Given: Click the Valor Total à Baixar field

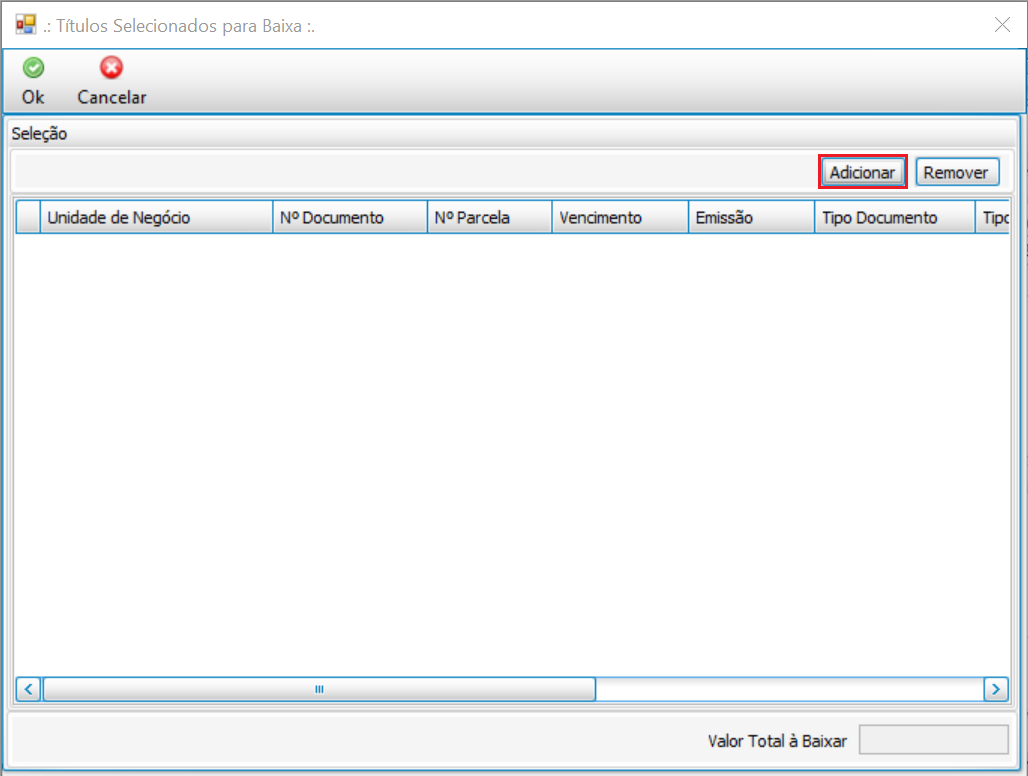Looking at the screenshot, I should [x=934, y=740].
